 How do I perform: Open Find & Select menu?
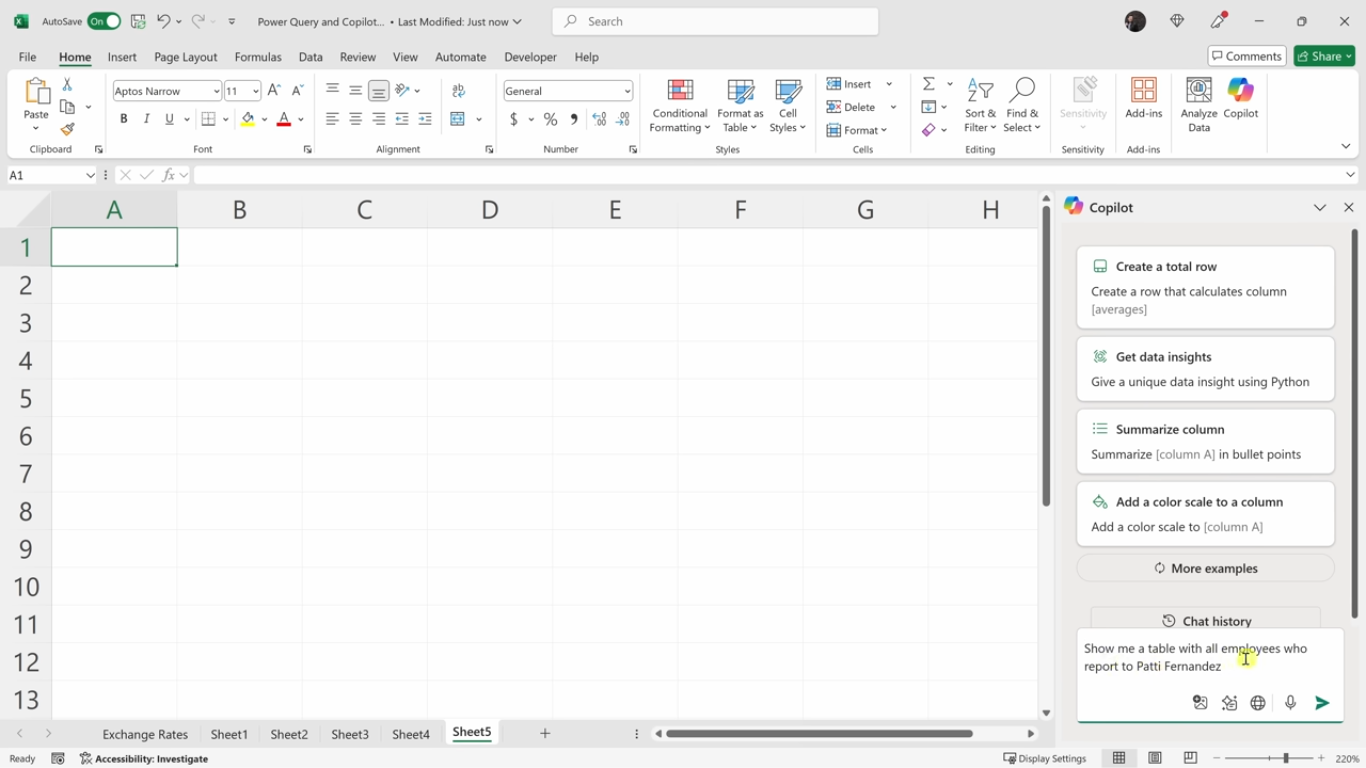[x=1022, y=106]
